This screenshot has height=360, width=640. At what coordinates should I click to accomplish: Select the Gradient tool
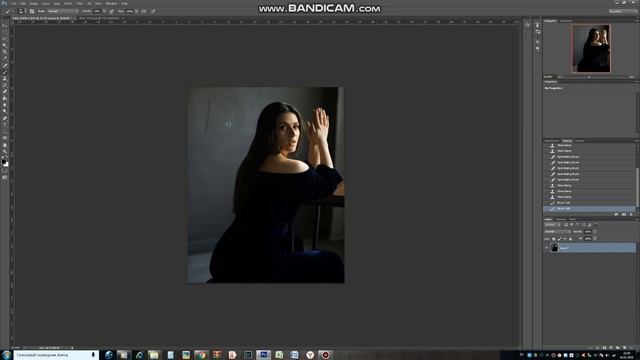pos(5,98)
